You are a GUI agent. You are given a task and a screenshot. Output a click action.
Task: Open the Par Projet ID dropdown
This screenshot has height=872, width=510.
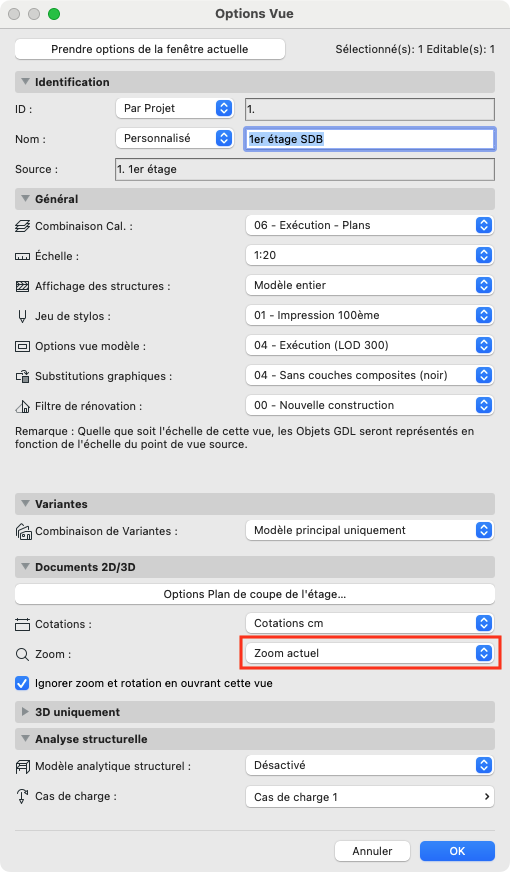coord(174,108)
